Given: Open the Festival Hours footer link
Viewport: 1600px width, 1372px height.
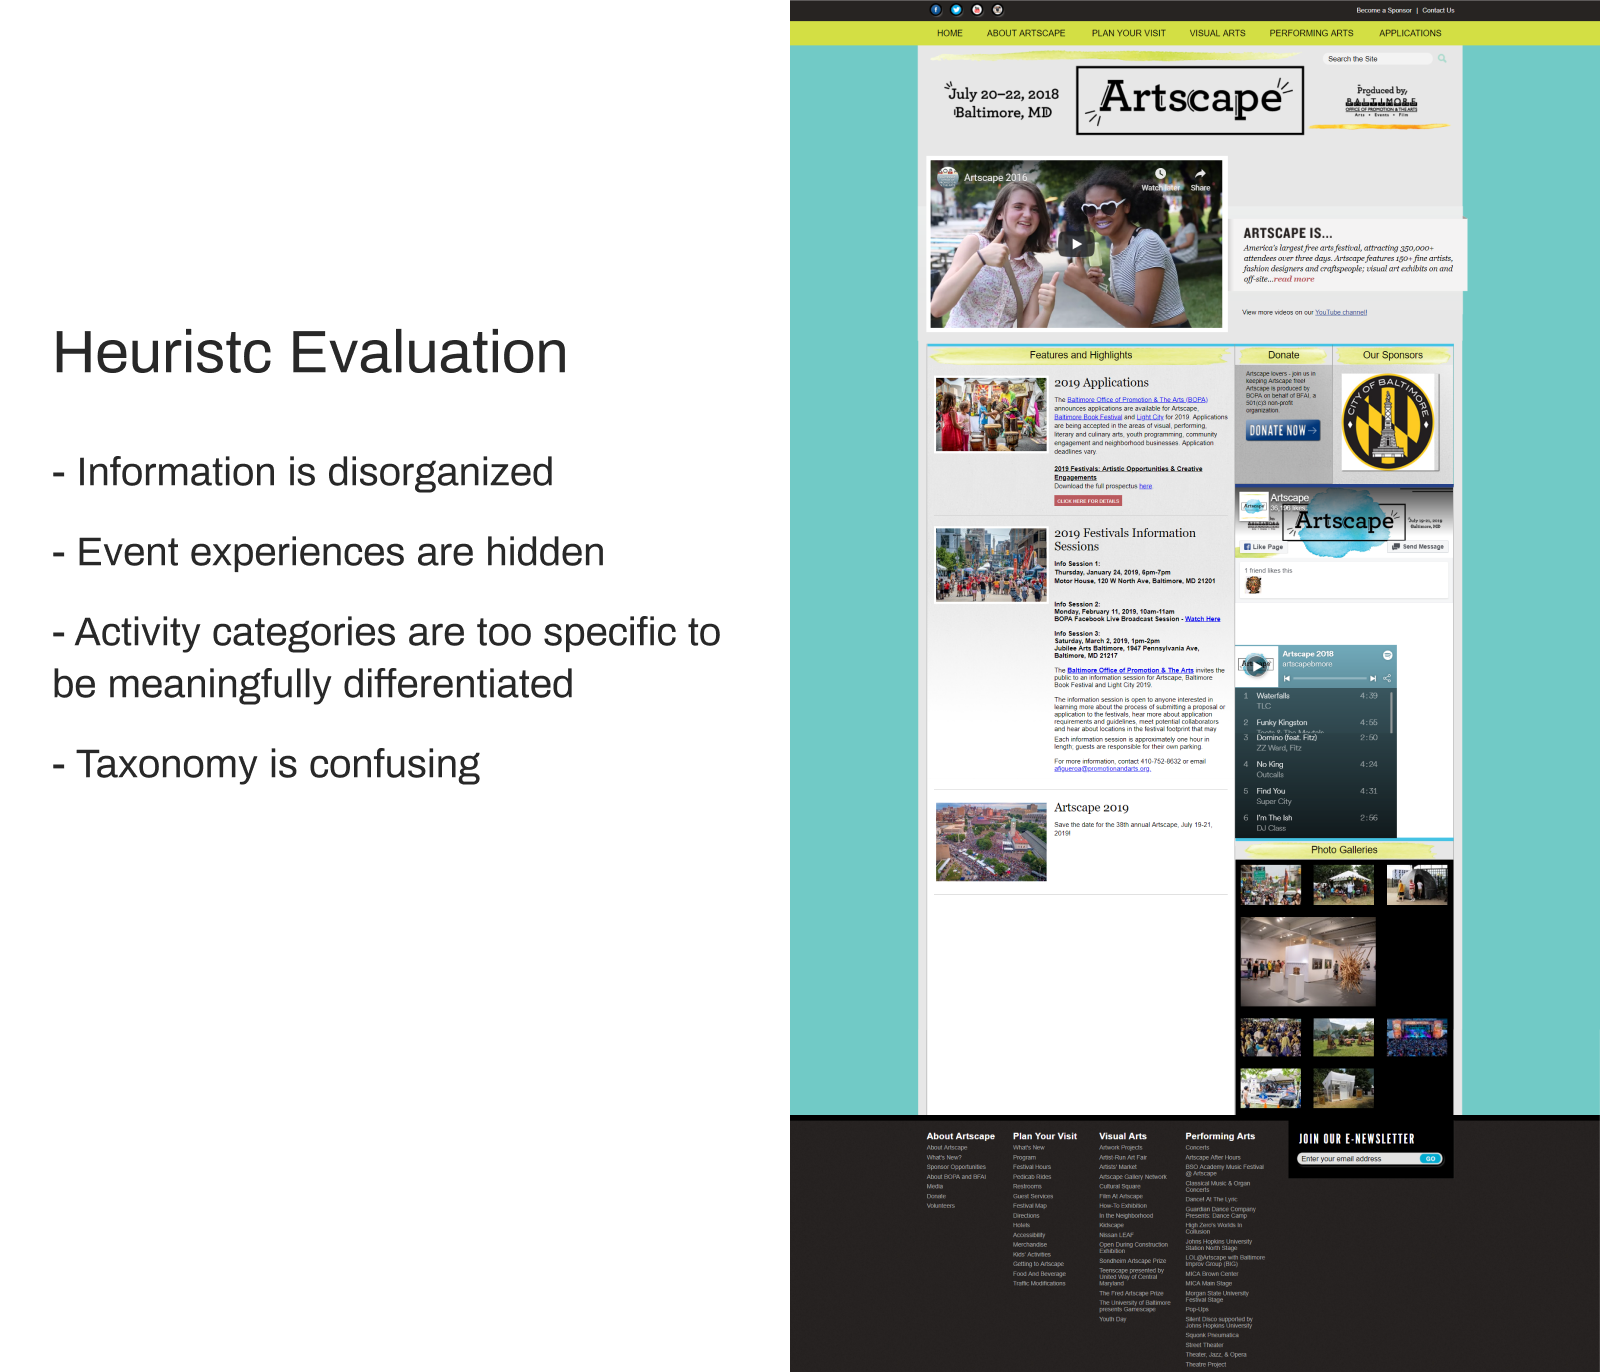Looking at the screenshot, I should 1032,1167.
